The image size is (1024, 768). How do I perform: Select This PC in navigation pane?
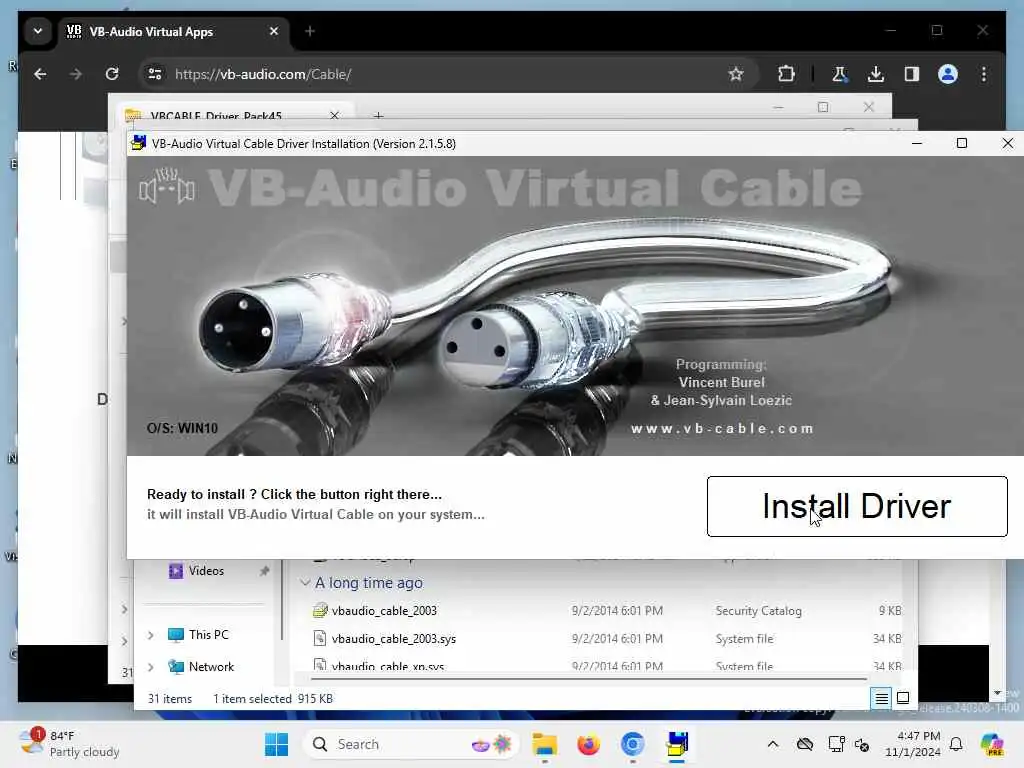click(209, 635)
